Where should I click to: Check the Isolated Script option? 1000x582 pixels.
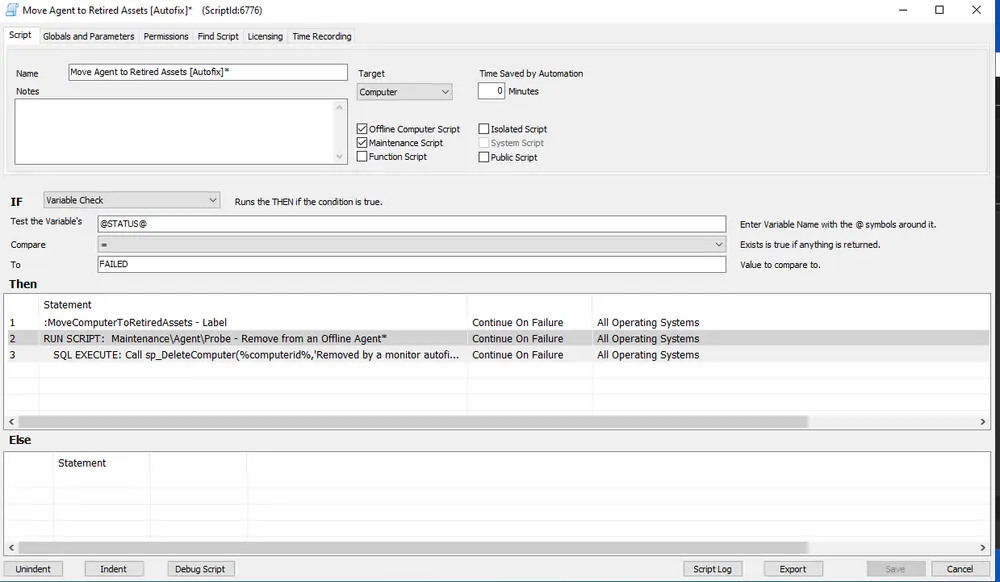484,128
